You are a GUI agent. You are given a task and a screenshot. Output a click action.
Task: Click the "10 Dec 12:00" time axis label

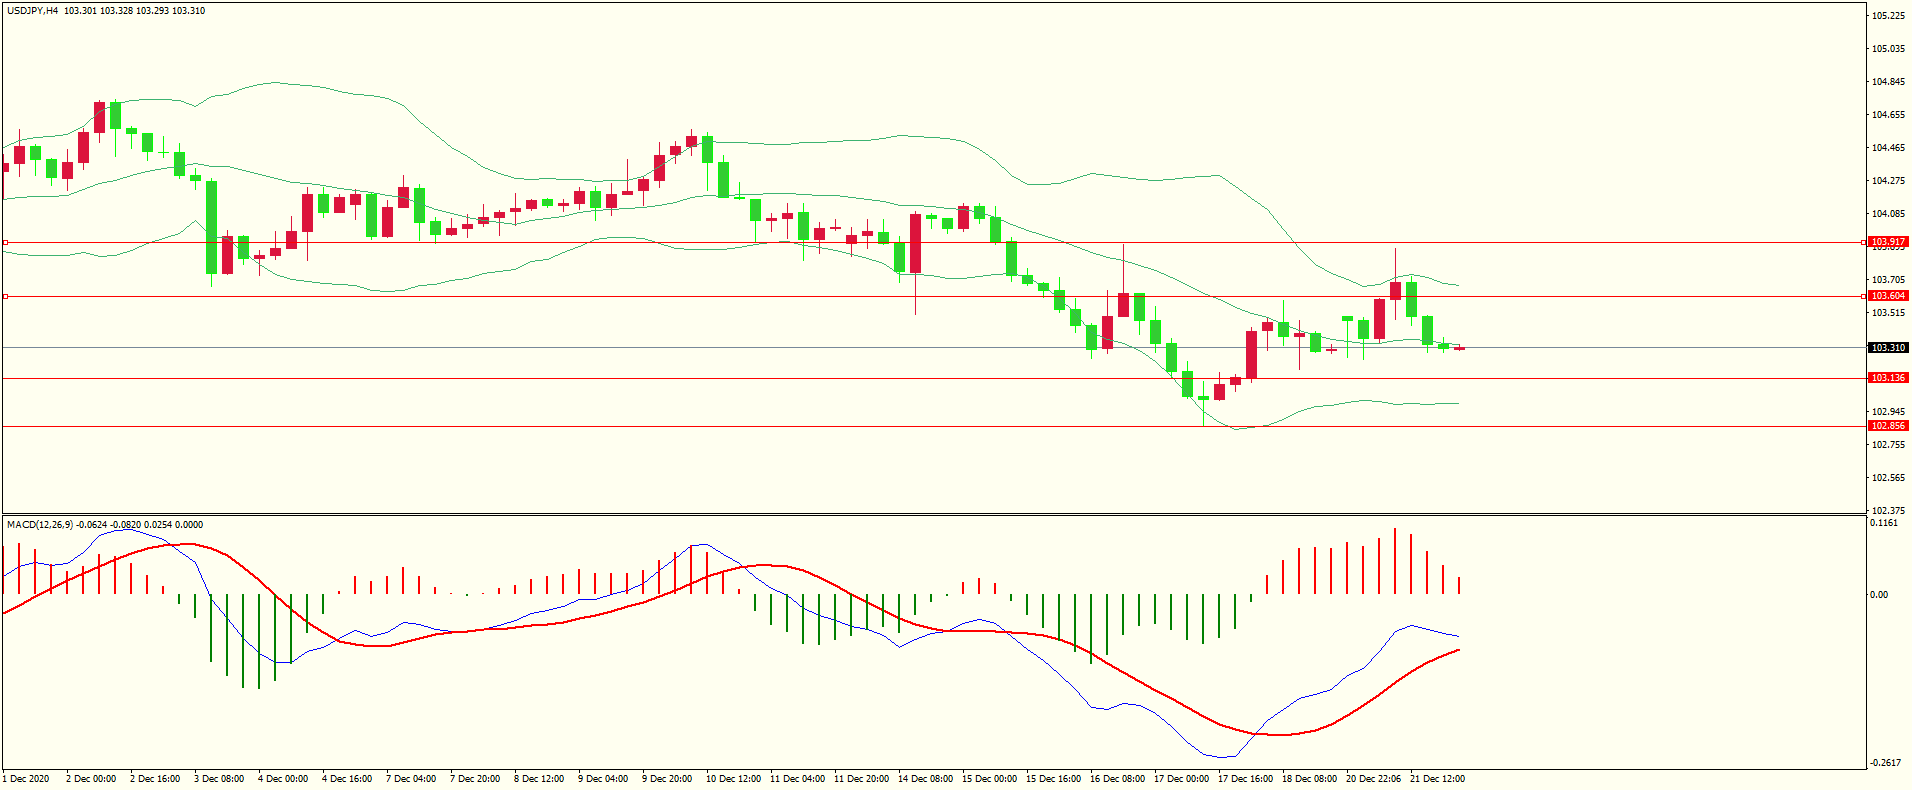click(x=733, y=779)
